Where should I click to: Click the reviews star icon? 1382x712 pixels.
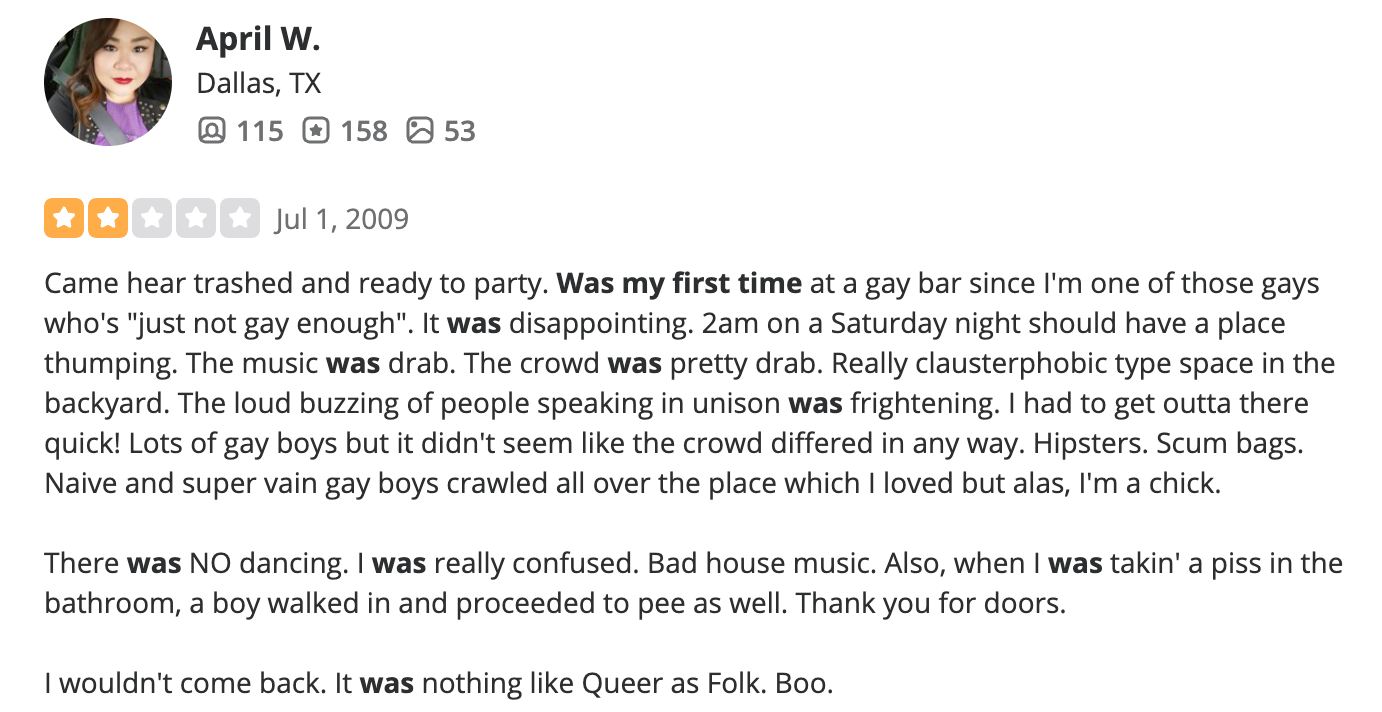(x=316, y=130)
